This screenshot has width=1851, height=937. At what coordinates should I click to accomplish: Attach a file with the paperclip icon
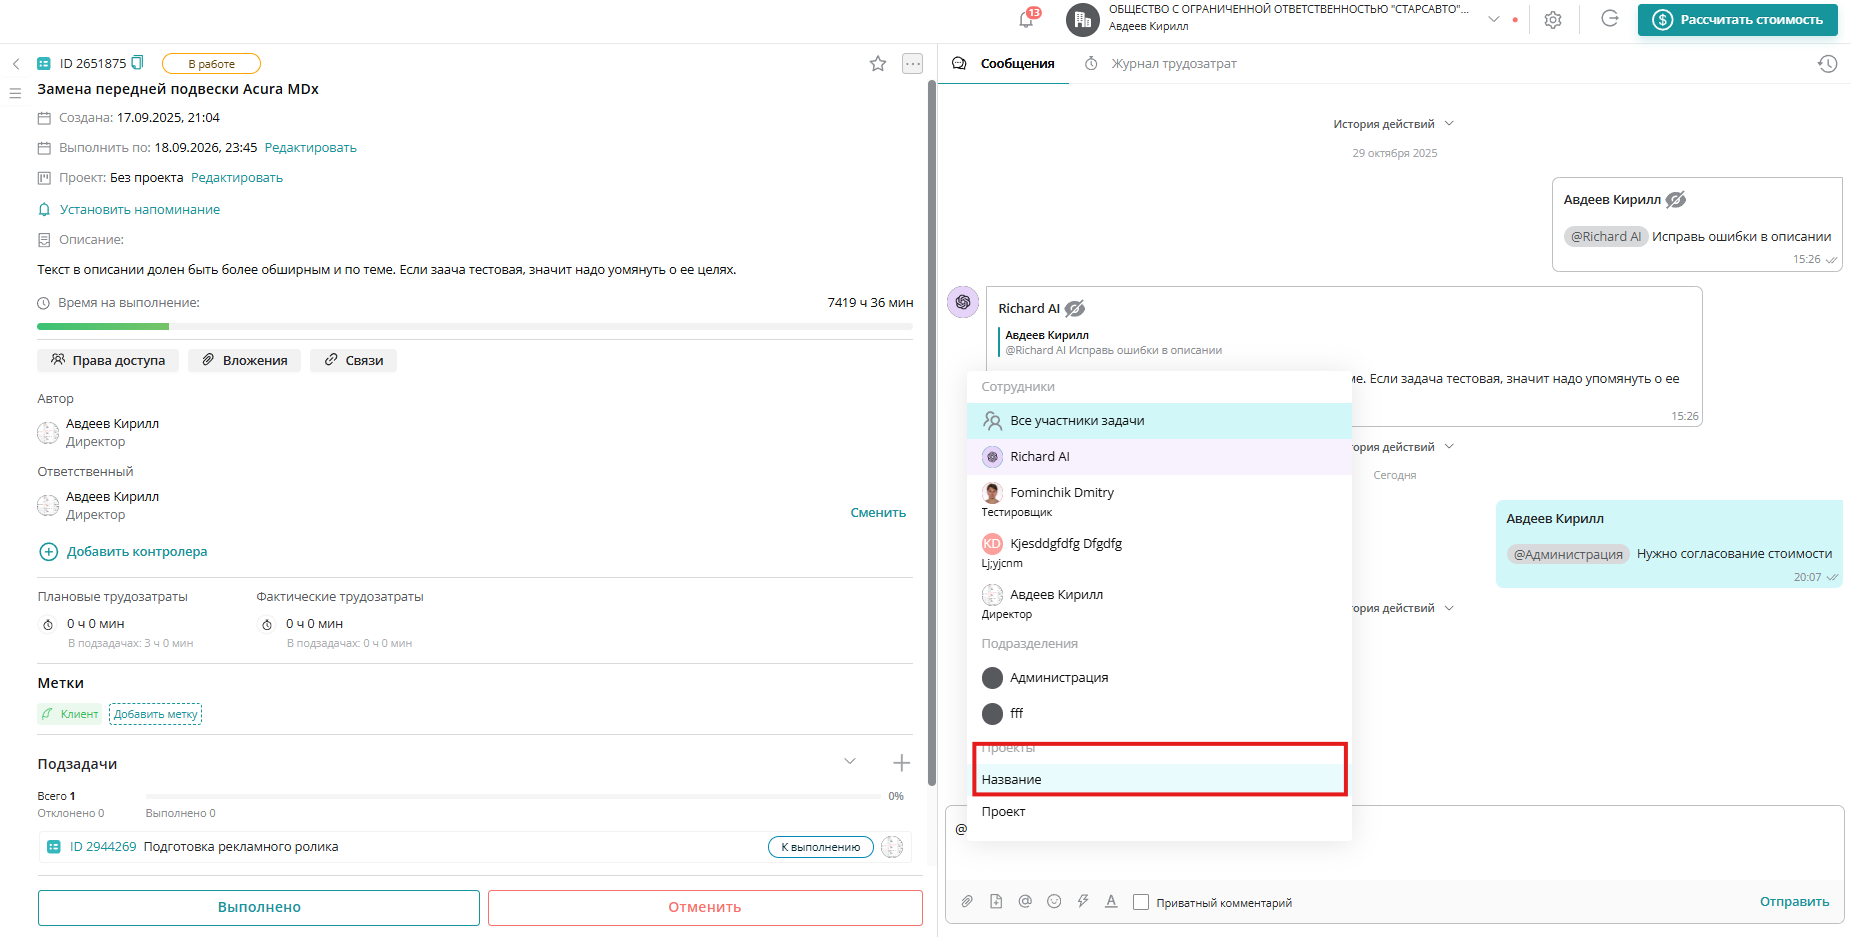coord(966,901)
